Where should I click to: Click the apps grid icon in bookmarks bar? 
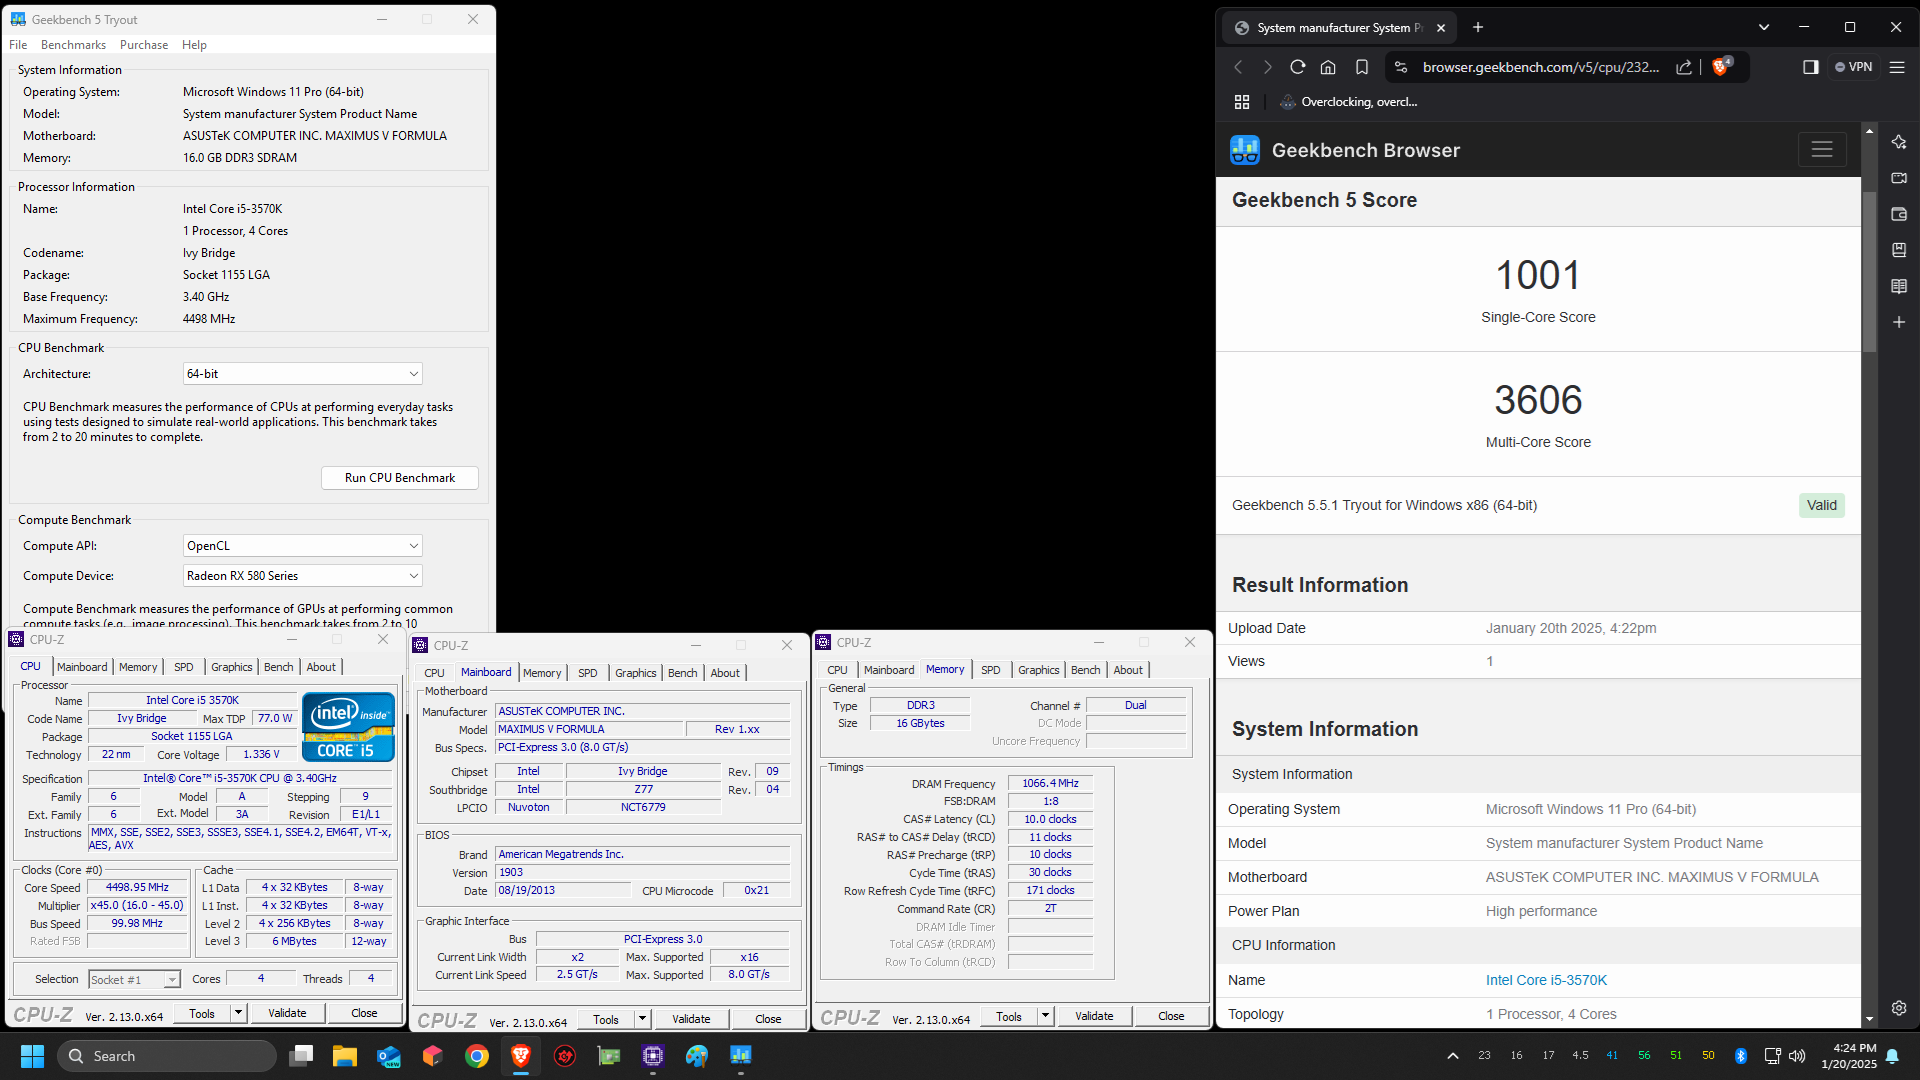pyautogui.click(x=1242, y=102)
